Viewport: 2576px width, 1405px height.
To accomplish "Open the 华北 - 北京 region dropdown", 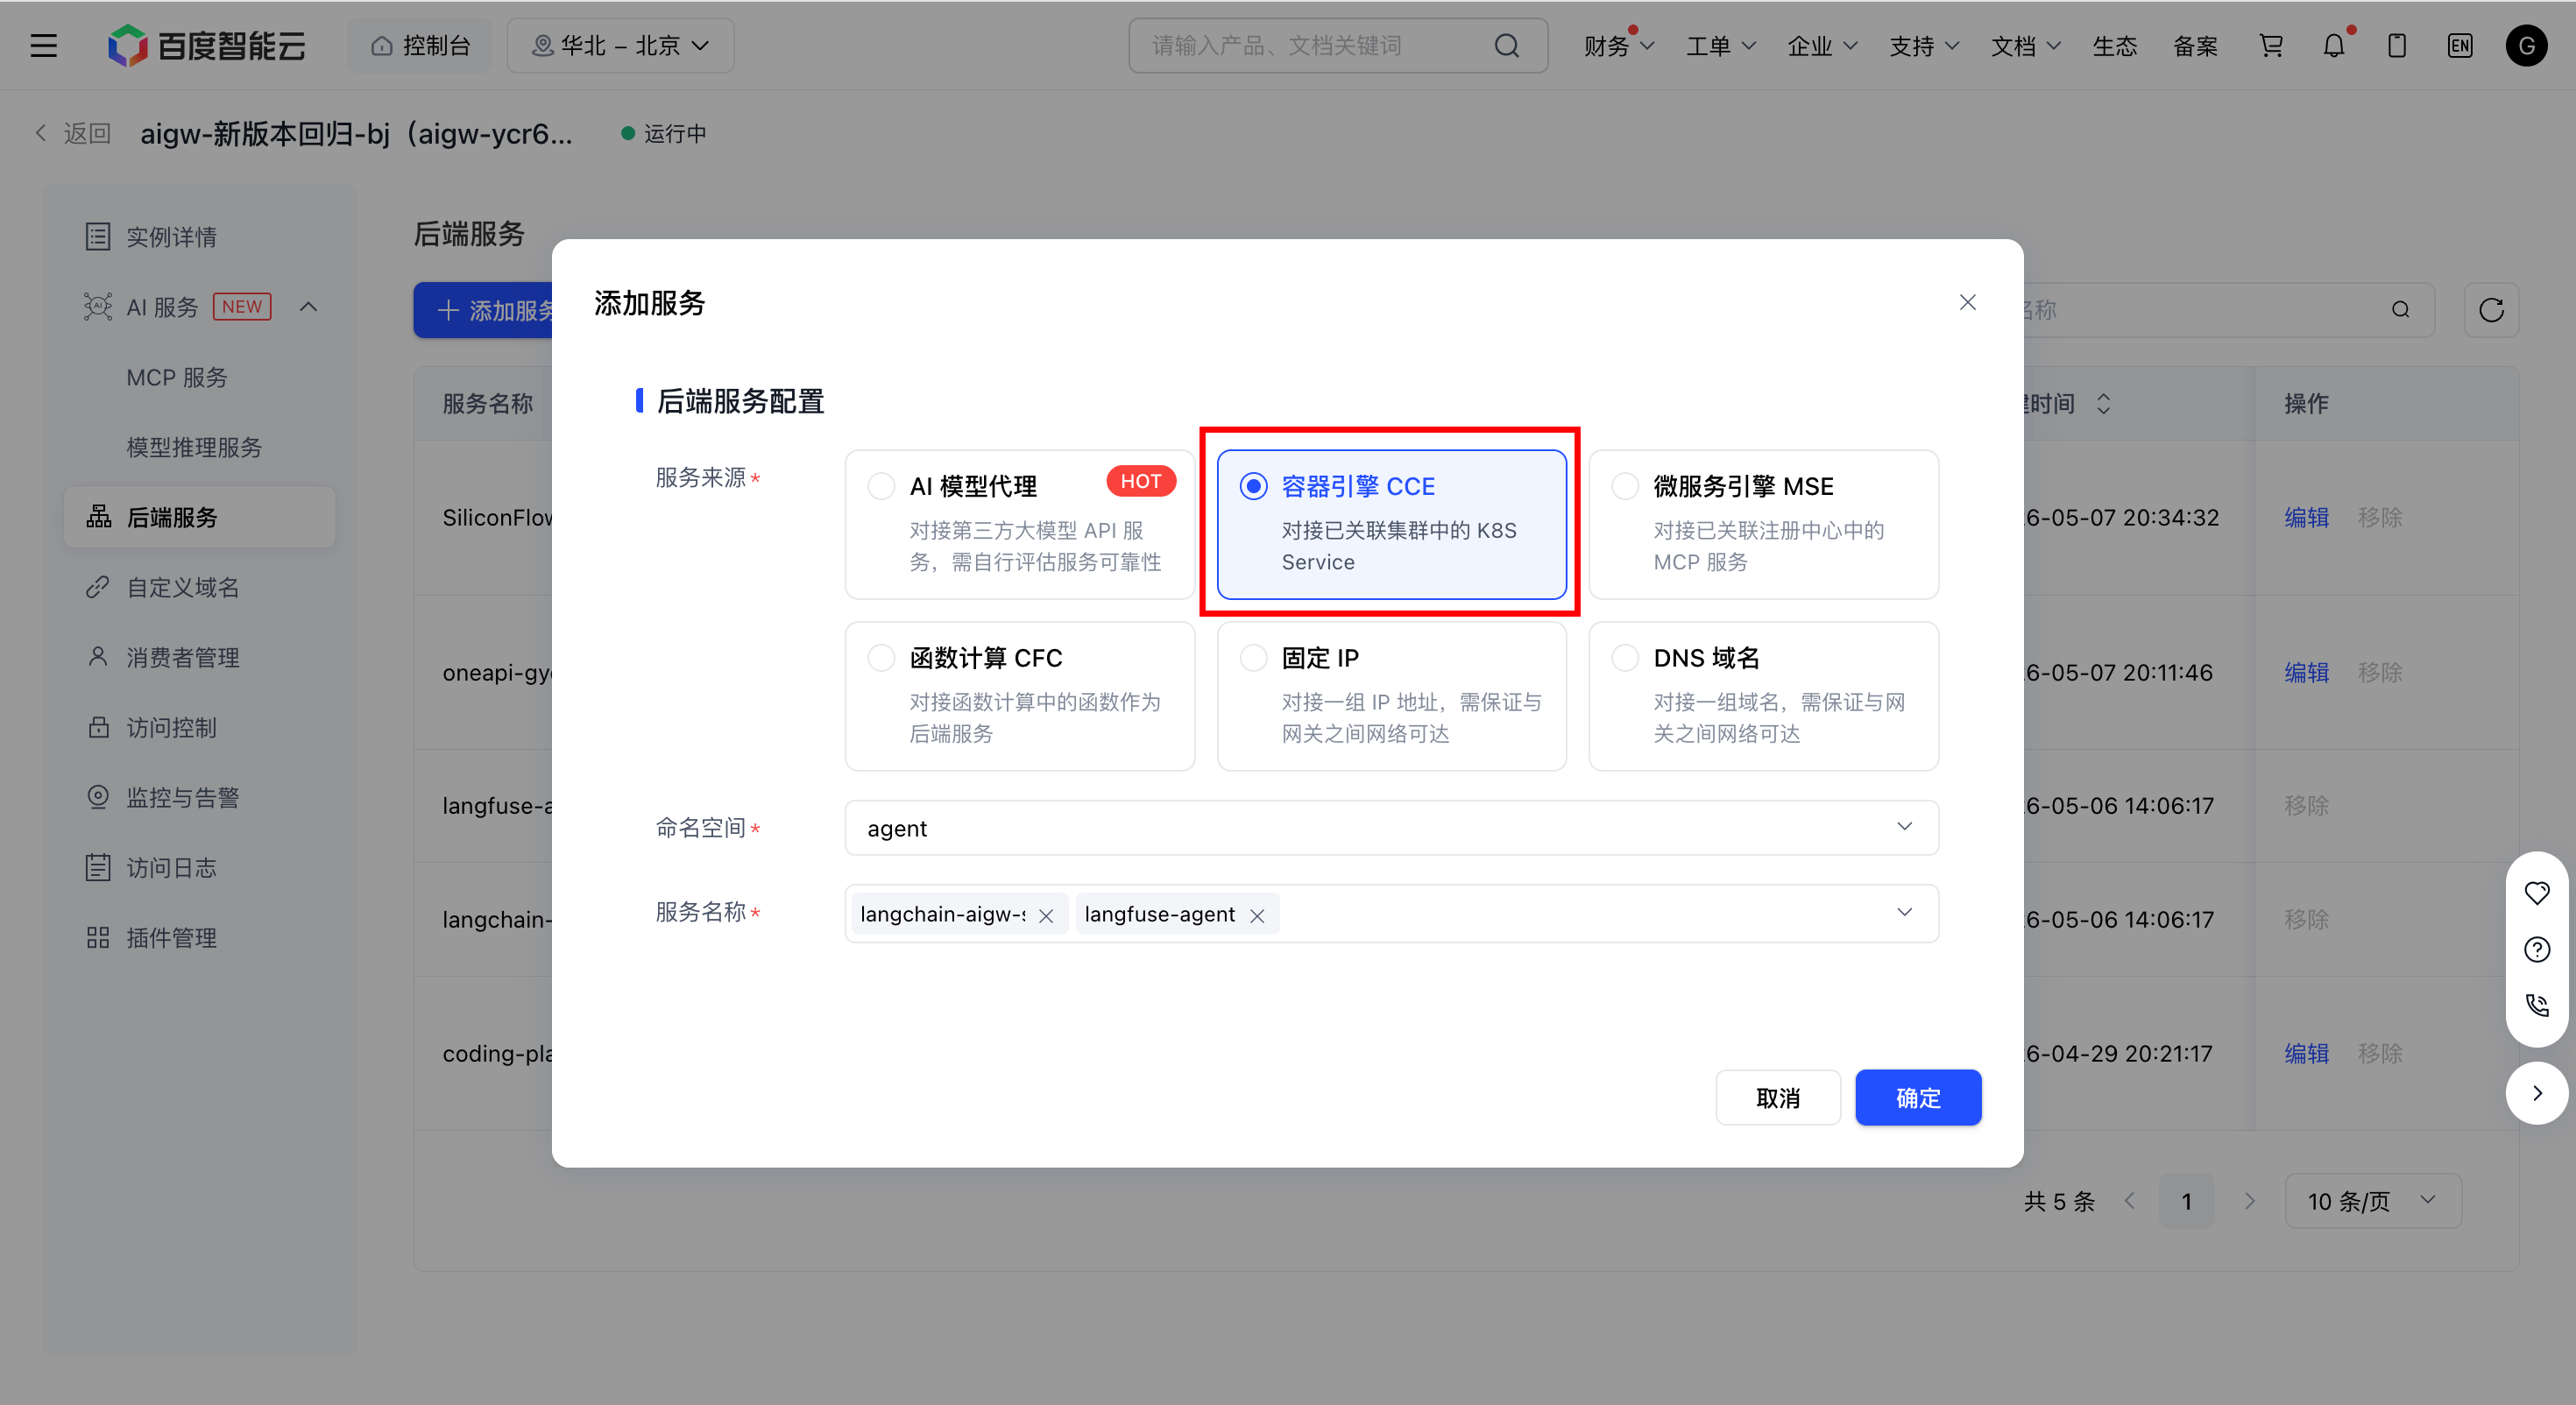I will 620,46.
